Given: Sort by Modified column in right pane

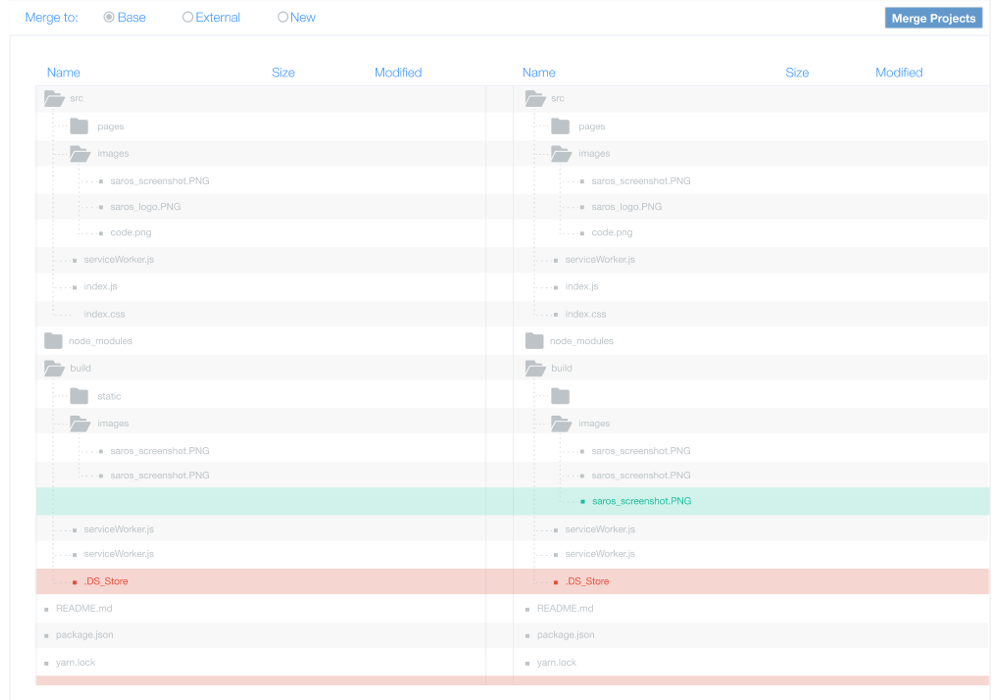Looking at the screenshot, I should click(898, 73).
